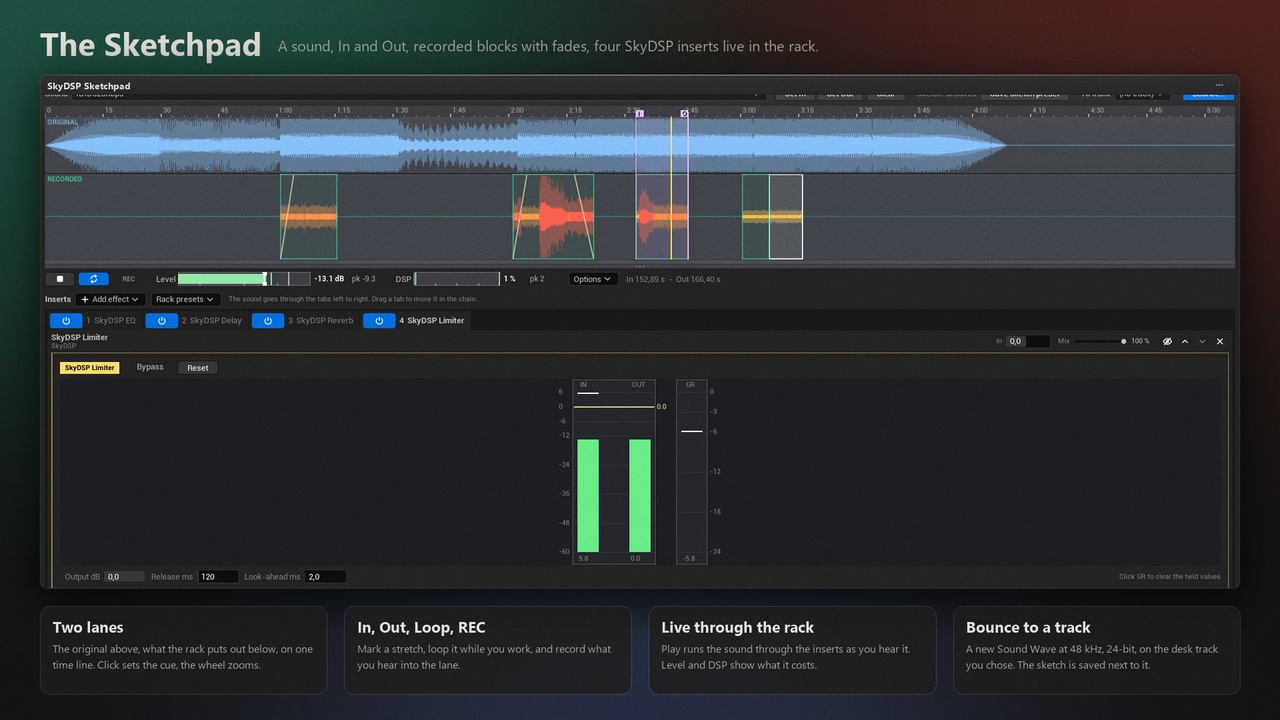This screenshot has width=1280, height=720.
Task: Move the insert down with down chevron
Action: (x=1202, y=341)
